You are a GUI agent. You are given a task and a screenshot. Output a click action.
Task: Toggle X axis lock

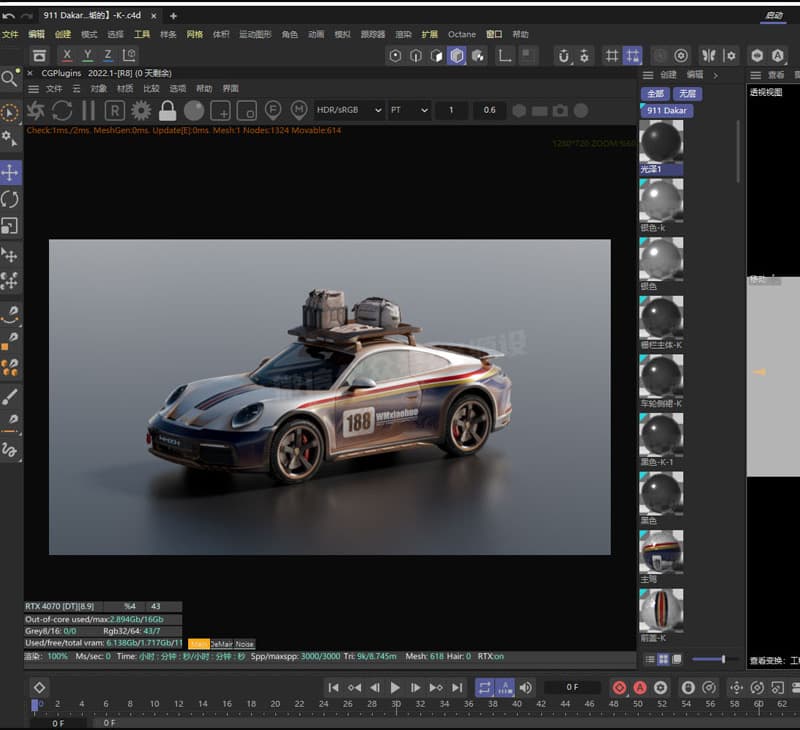[x=66, y=55]
